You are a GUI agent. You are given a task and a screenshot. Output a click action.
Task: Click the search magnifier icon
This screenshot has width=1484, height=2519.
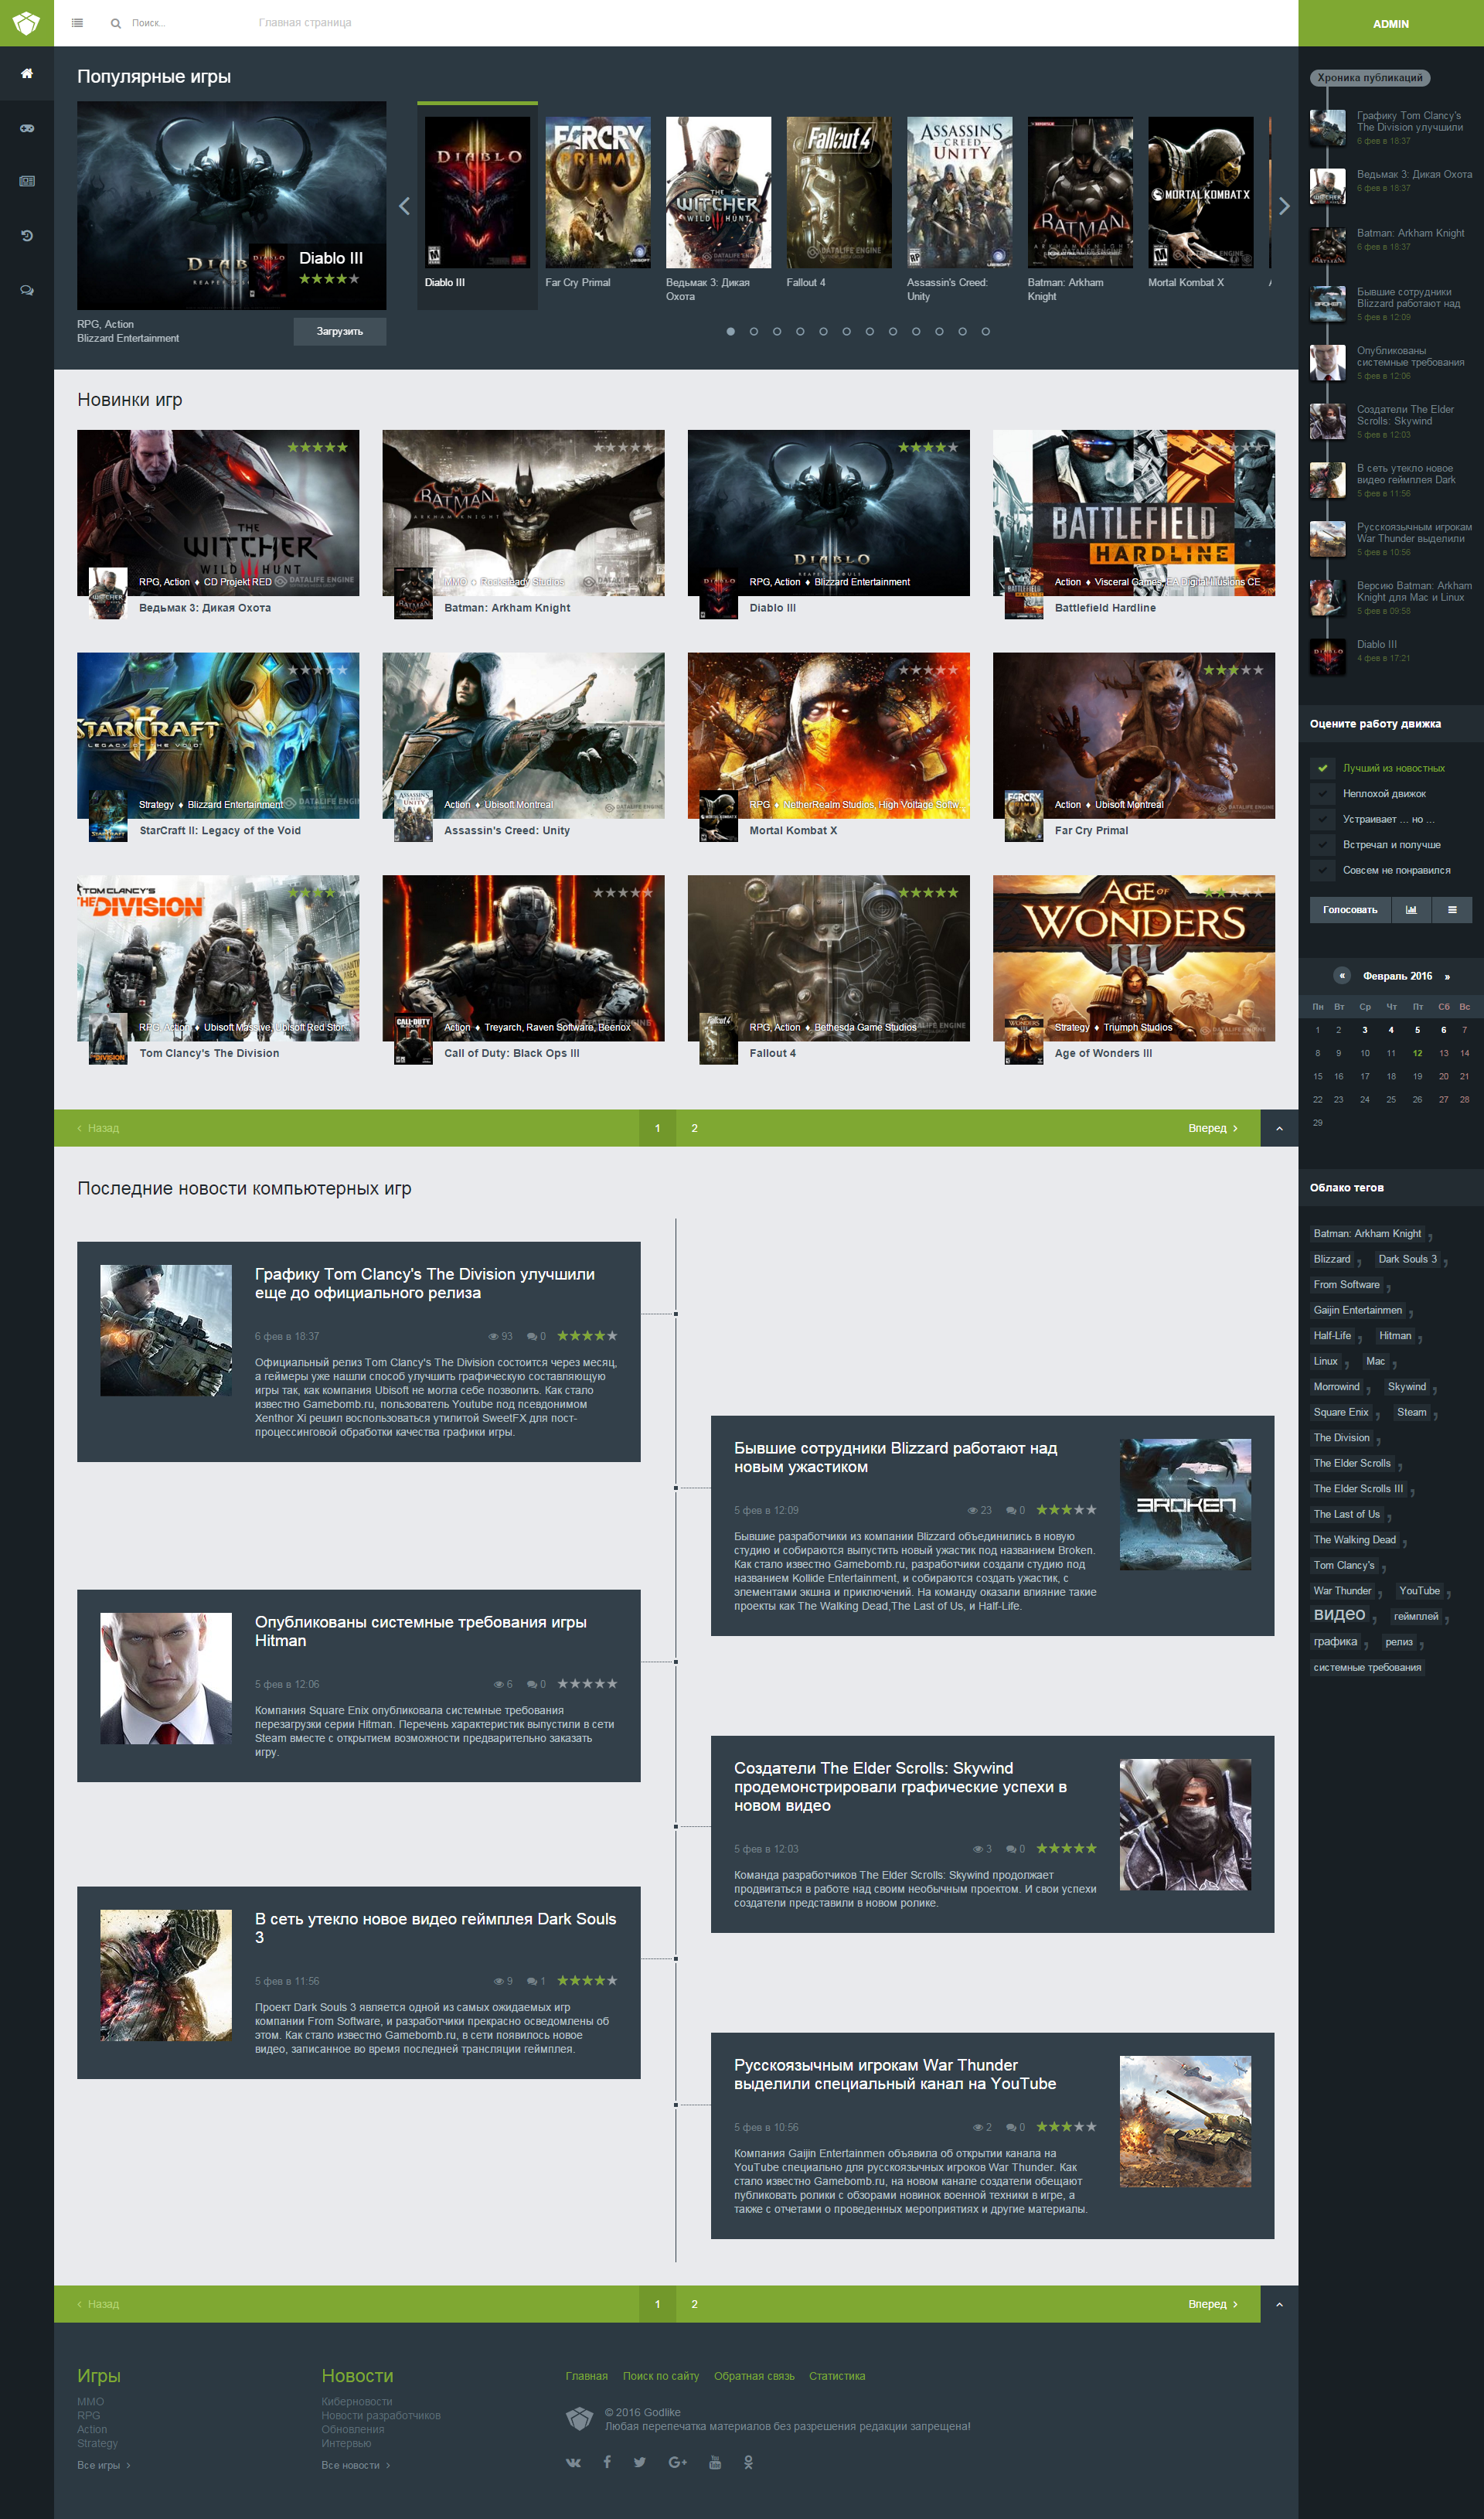click(116, 23)
